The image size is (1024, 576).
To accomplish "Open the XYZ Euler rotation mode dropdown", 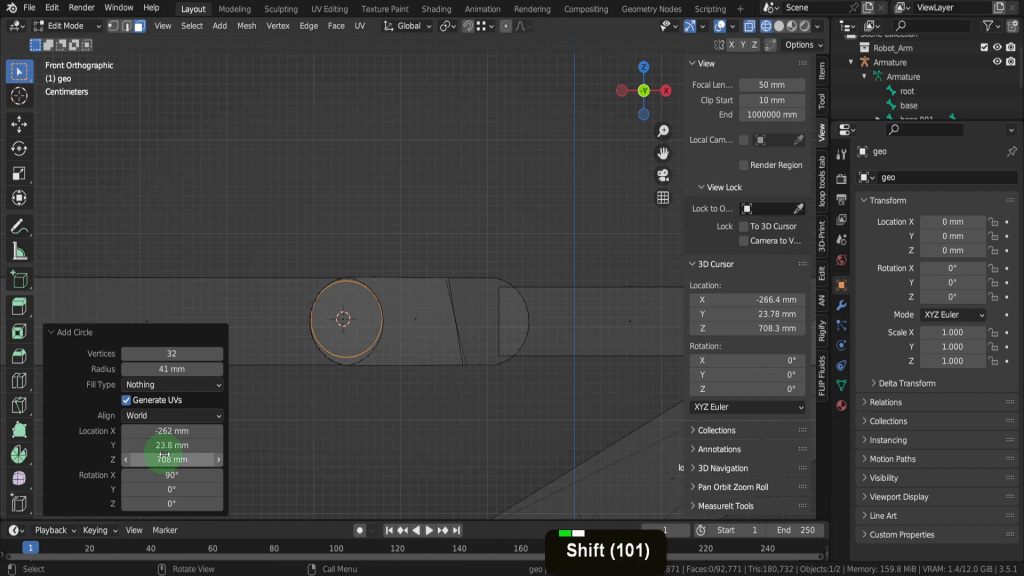I will pos(953,314).
